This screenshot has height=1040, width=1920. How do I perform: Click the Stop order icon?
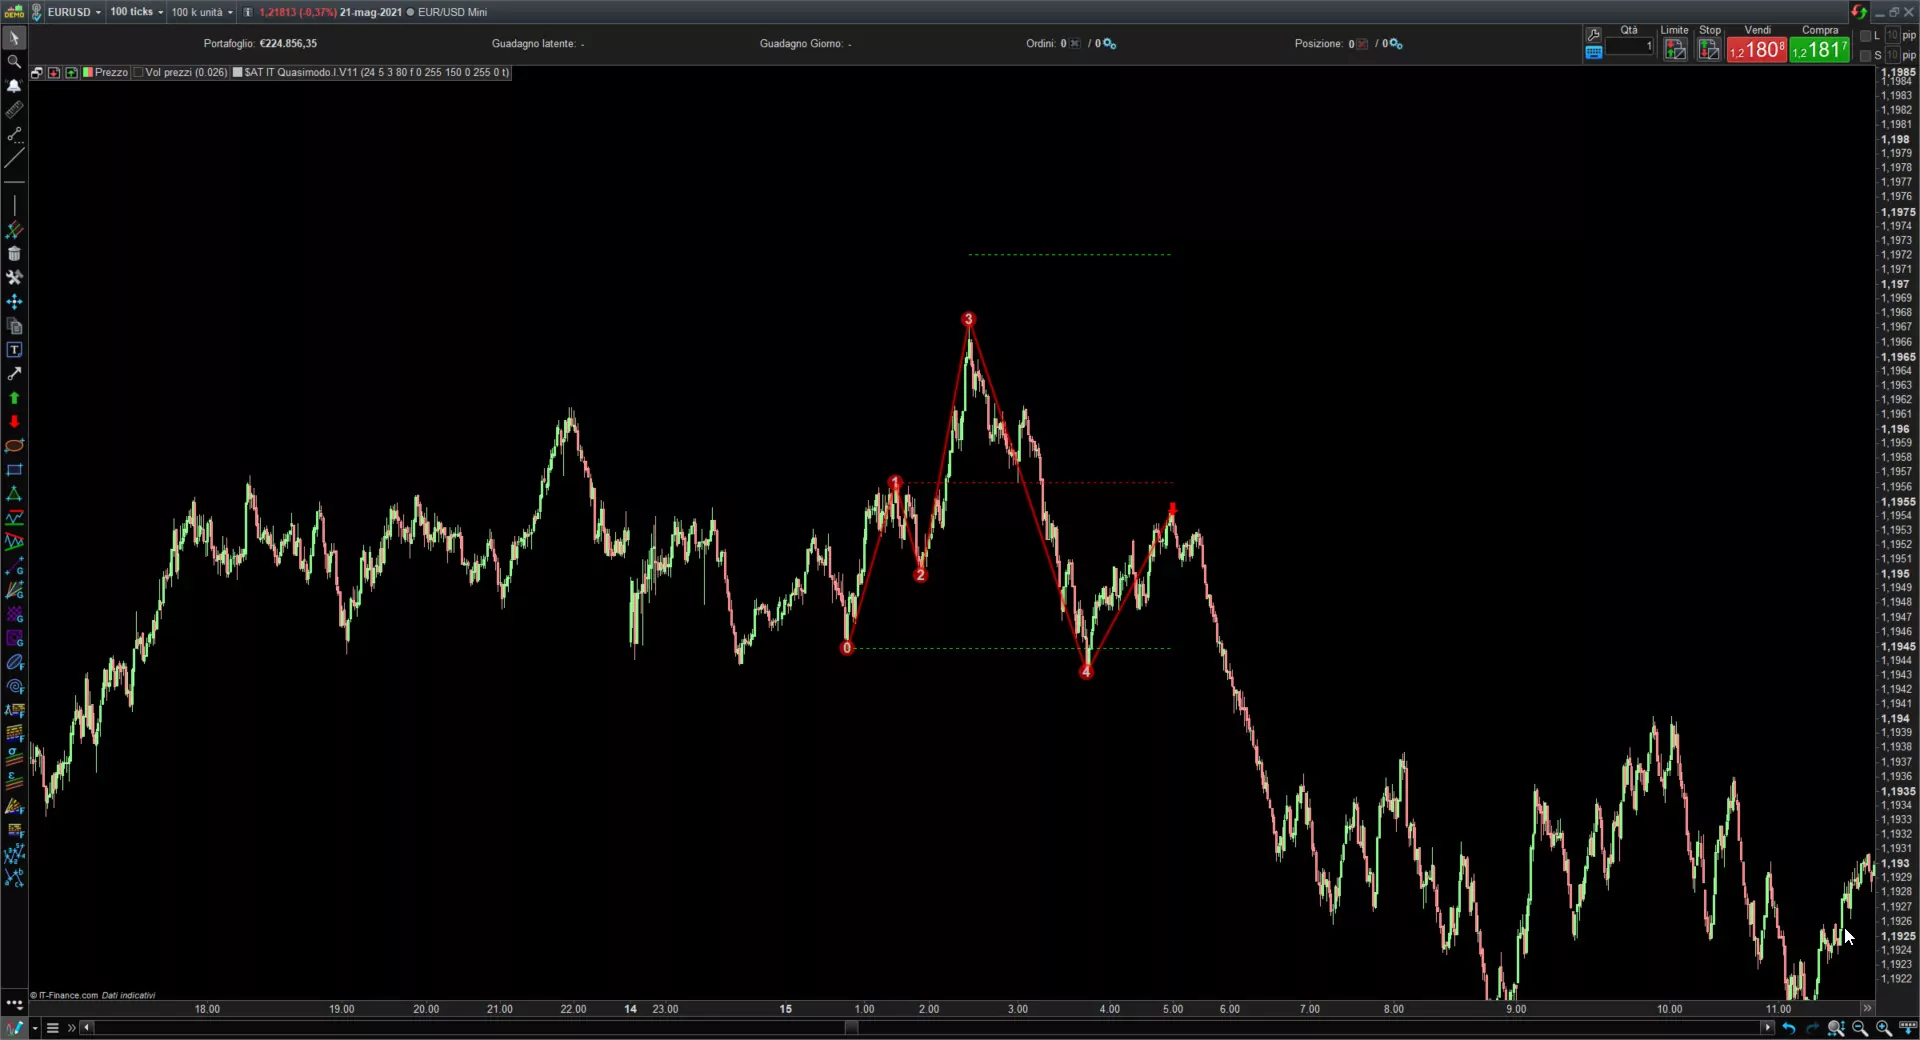[x=1710, y=50]
